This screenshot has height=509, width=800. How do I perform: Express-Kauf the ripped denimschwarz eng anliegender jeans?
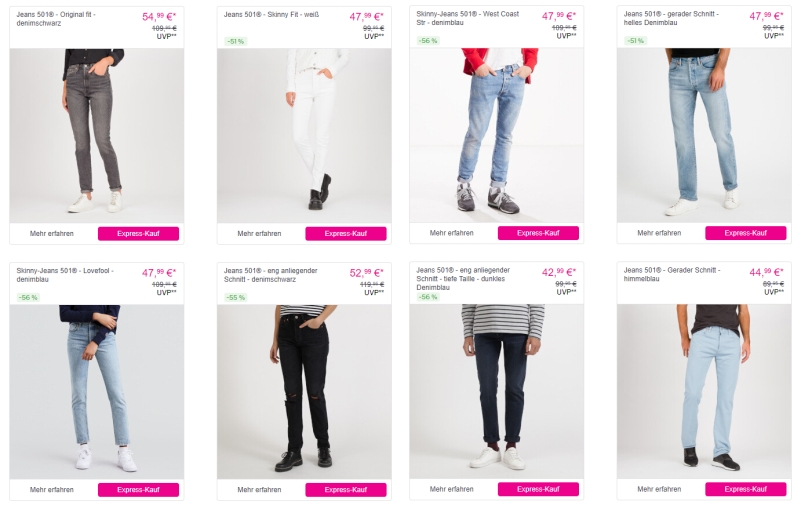pyautogui.click(x=345, y=490)
